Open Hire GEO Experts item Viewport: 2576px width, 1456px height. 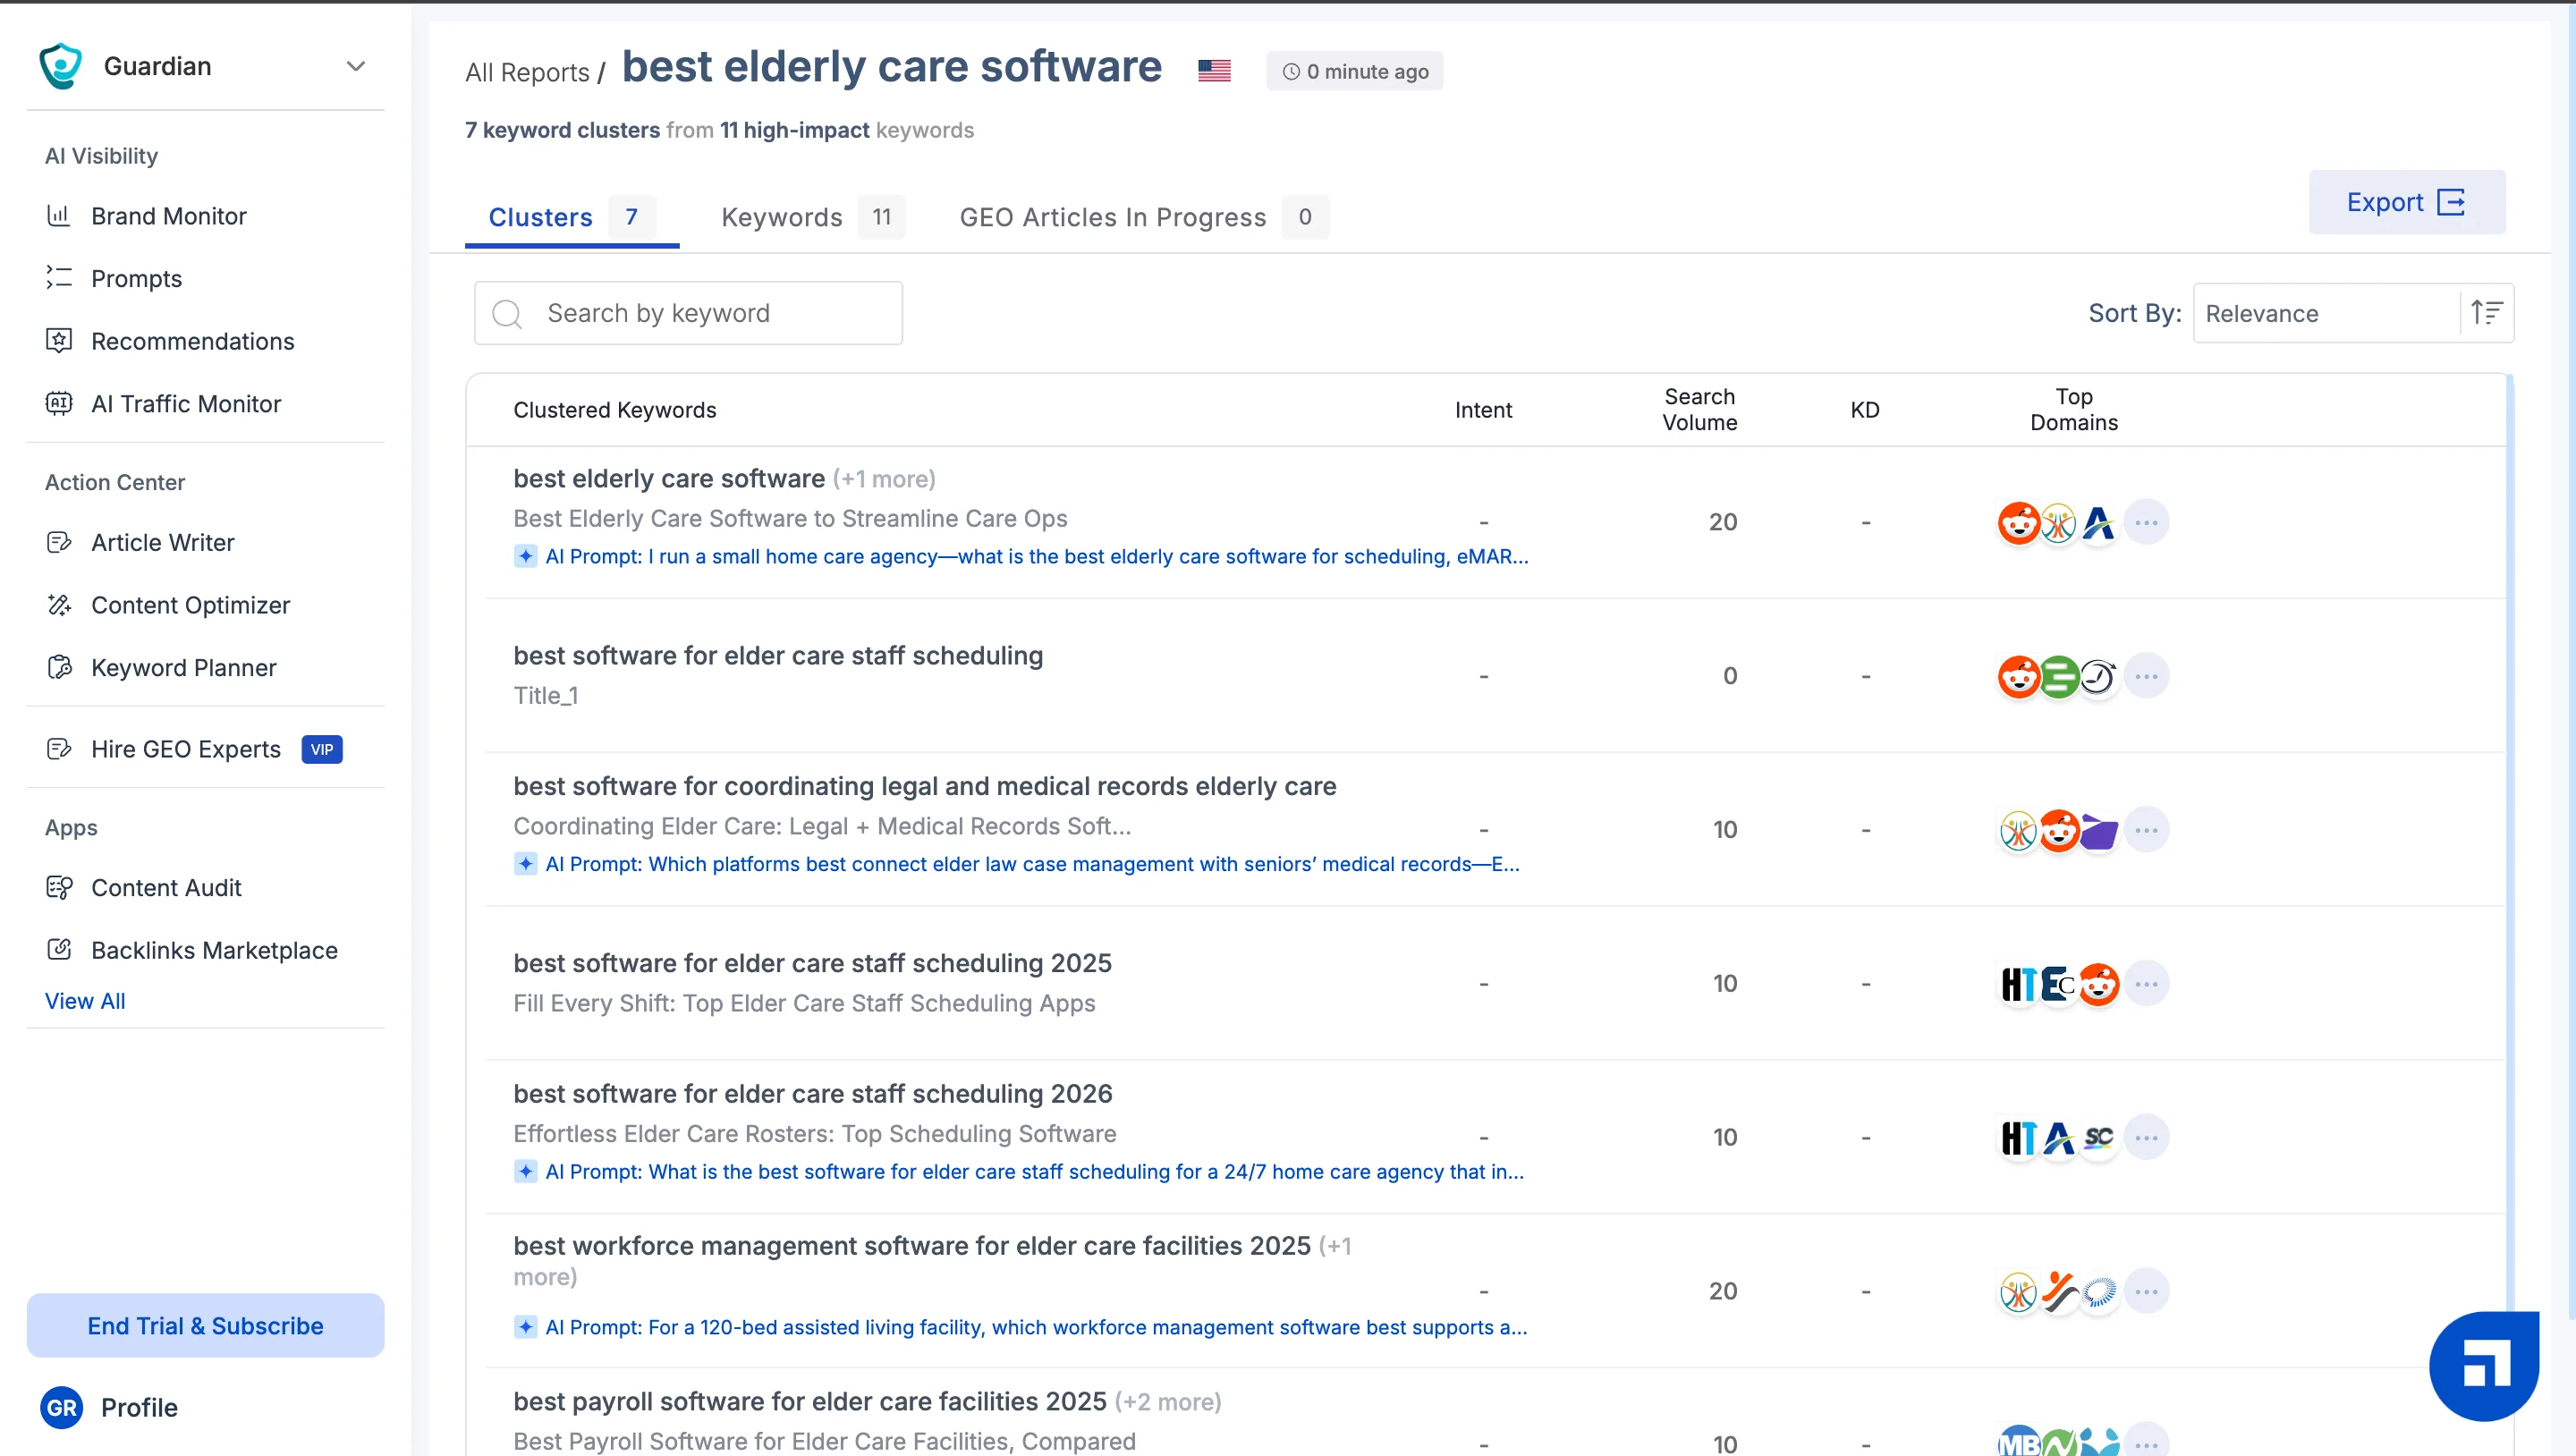click(x=185, y=749)
